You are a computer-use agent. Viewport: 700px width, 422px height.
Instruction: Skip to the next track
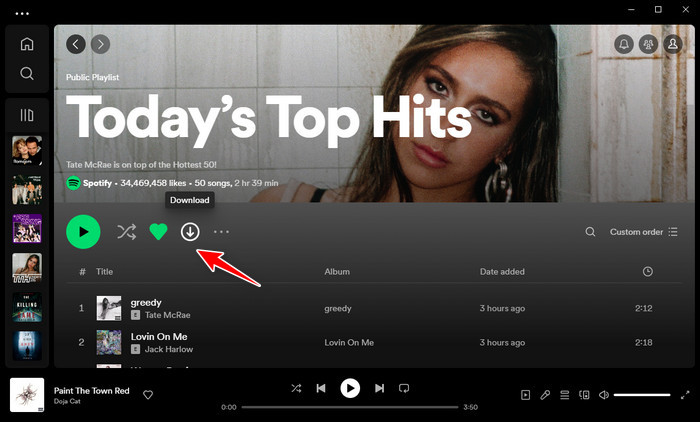coord(379,388)
